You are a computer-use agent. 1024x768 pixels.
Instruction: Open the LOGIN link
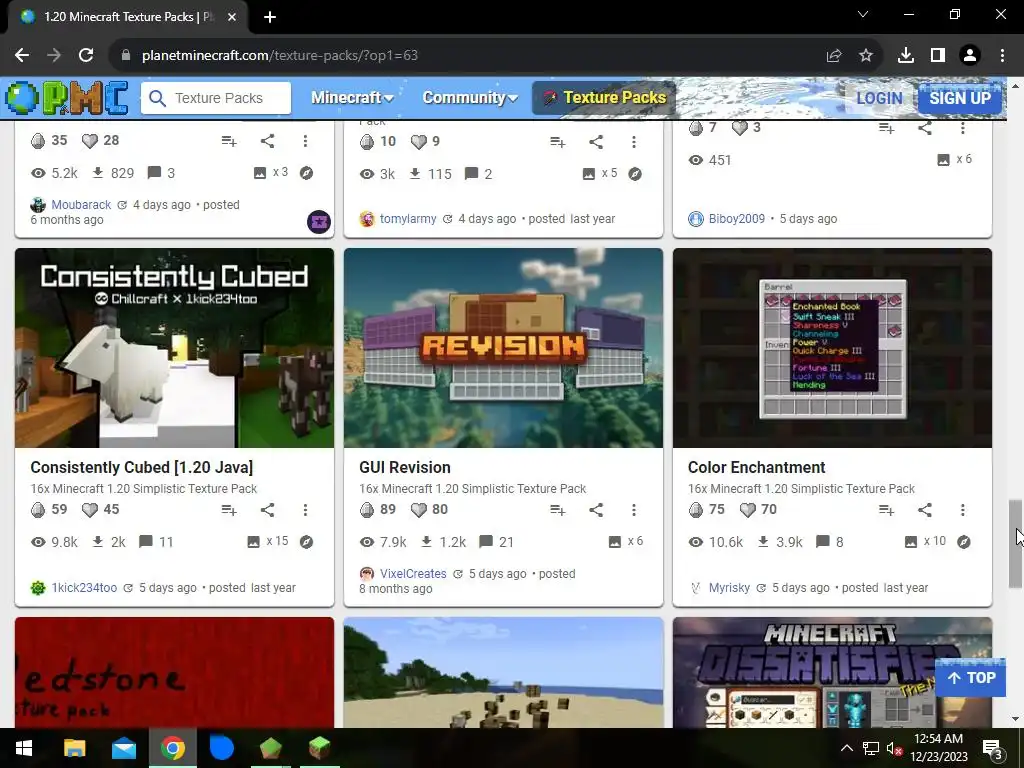[879, 98]
